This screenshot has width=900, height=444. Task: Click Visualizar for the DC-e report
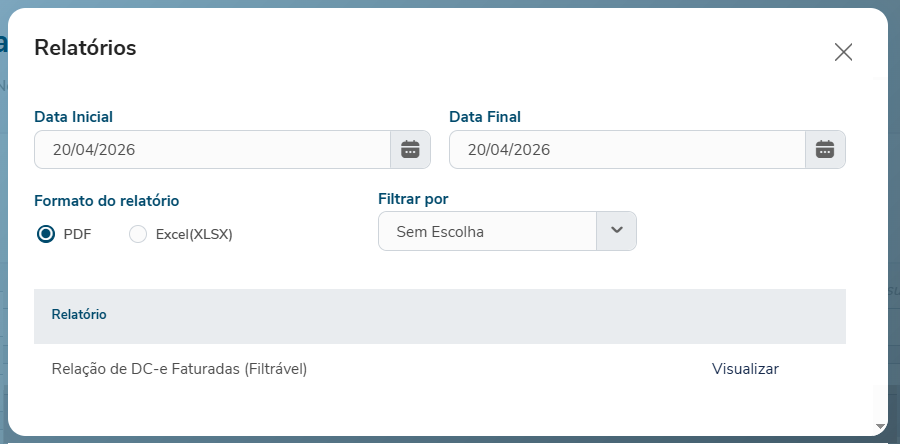tap(745, 369)
